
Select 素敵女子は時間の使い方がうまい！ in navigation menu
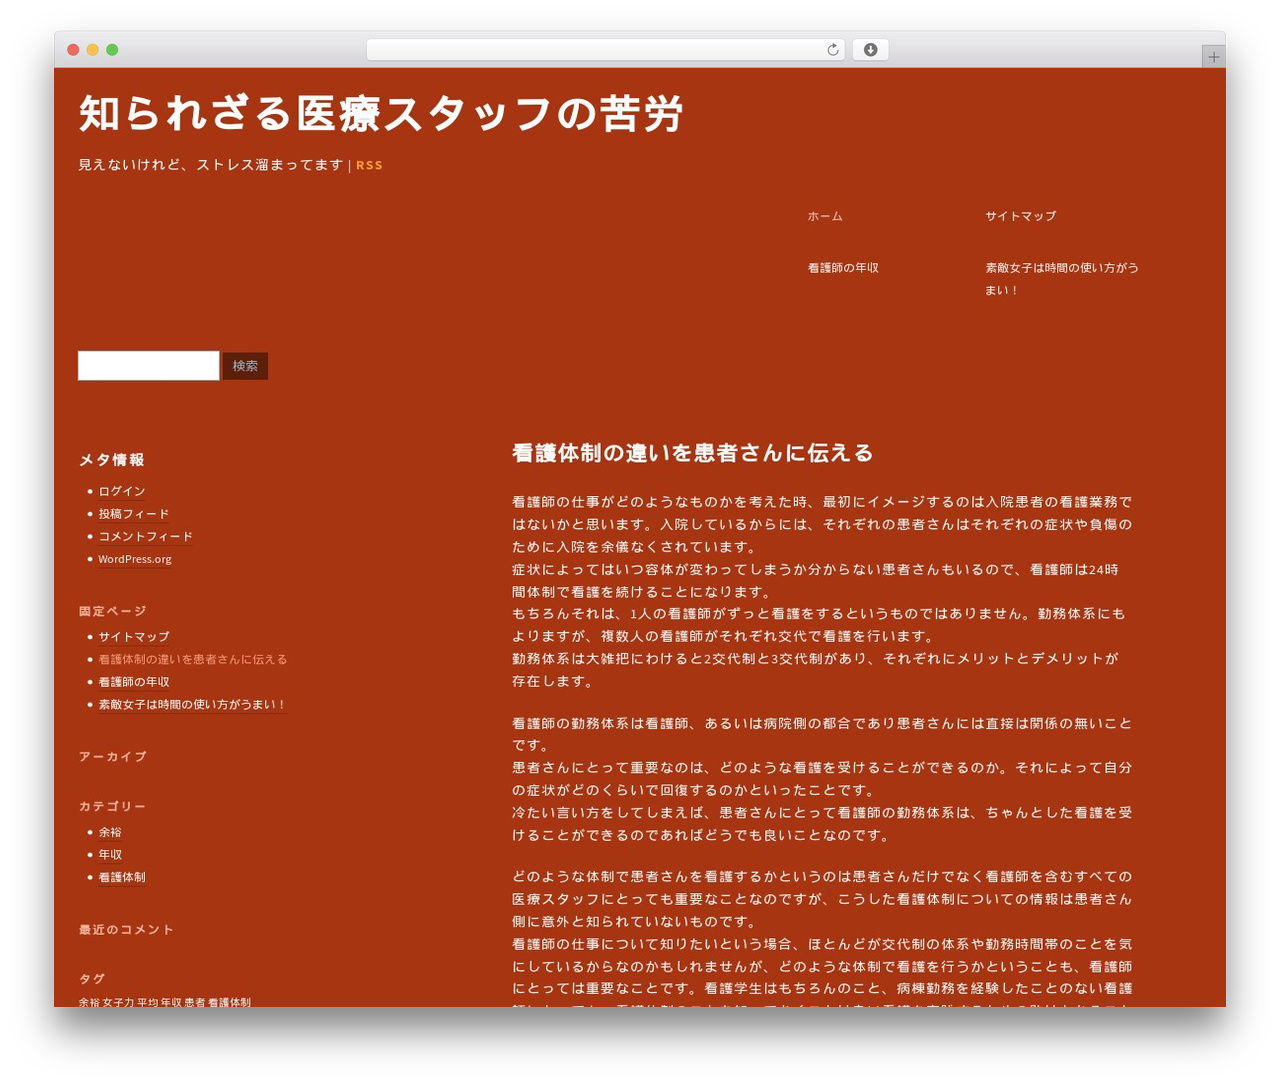[x=1062, y=279]
